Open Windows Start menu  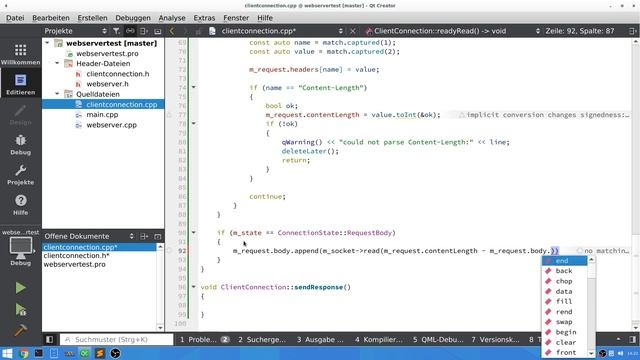[x=7, y=353]
